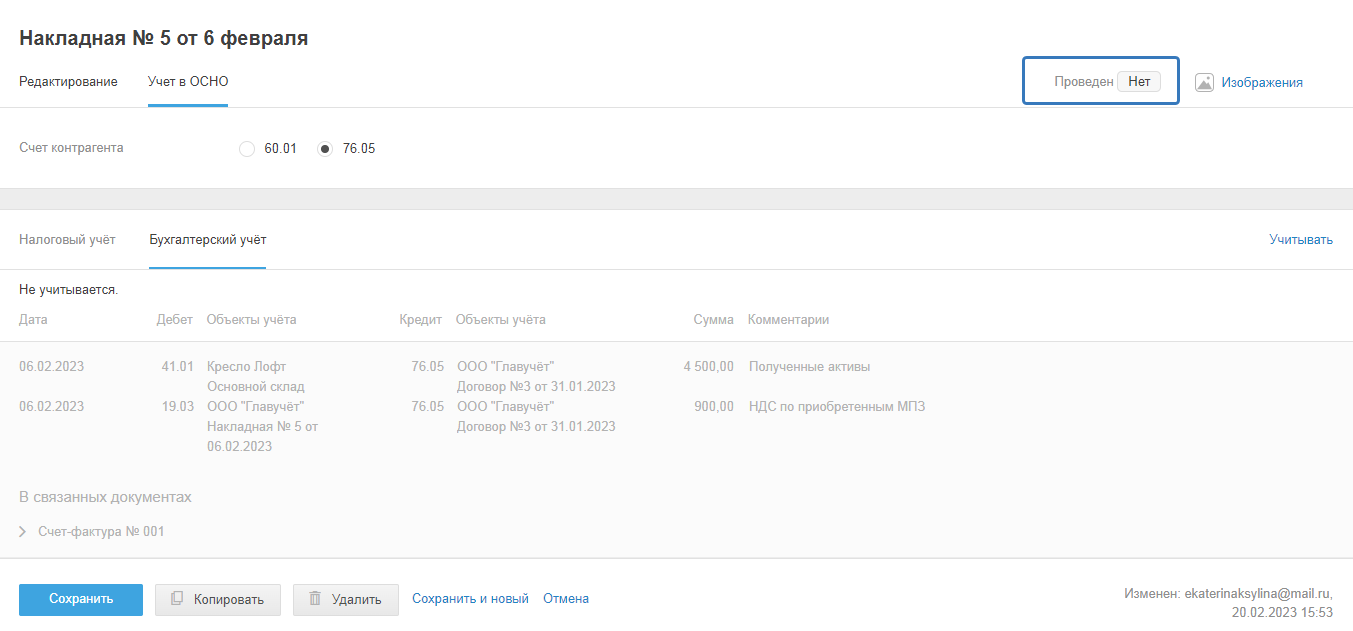The image size is (1353, 631).
Task: Switch to the Редактирование tab
Action: click(x=68, y=82)
